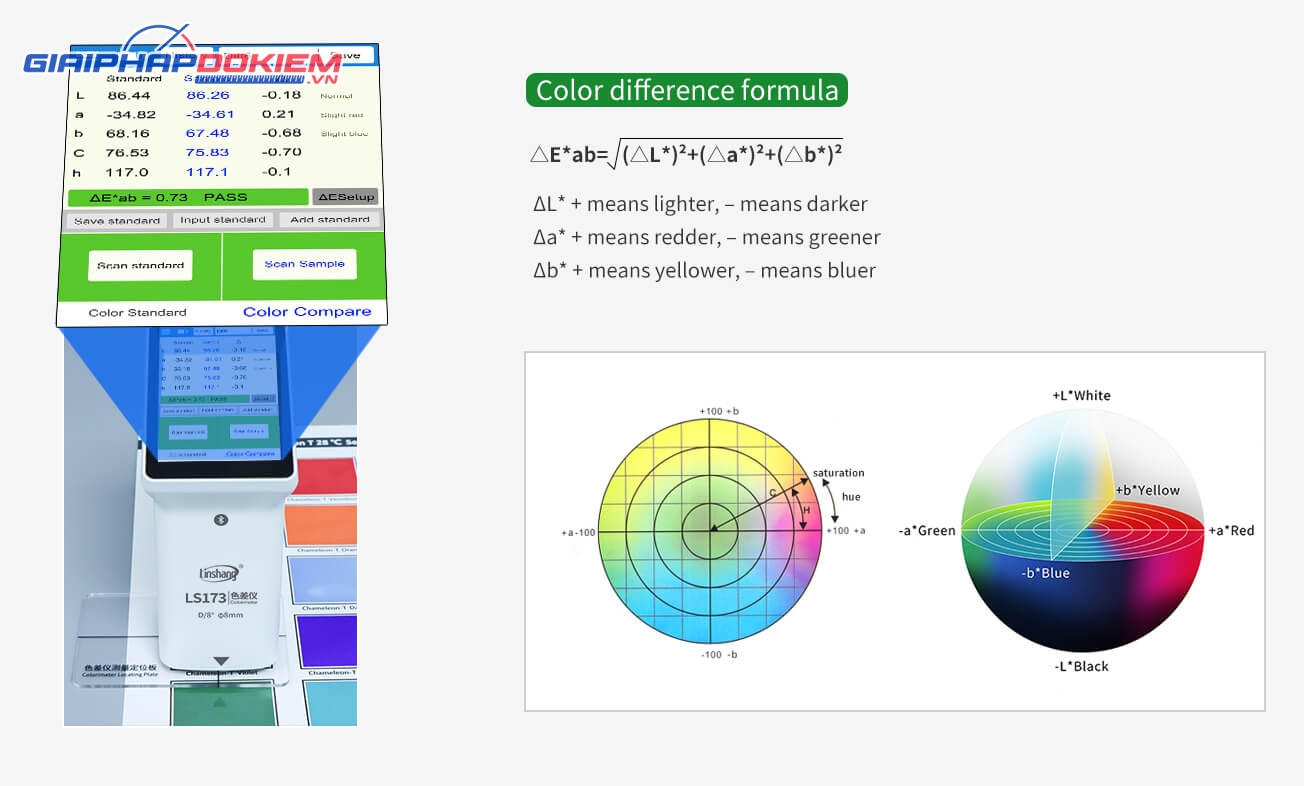The image size is (1304, 786).
Task: Tap the Input standard button
Action: (222, 219)
